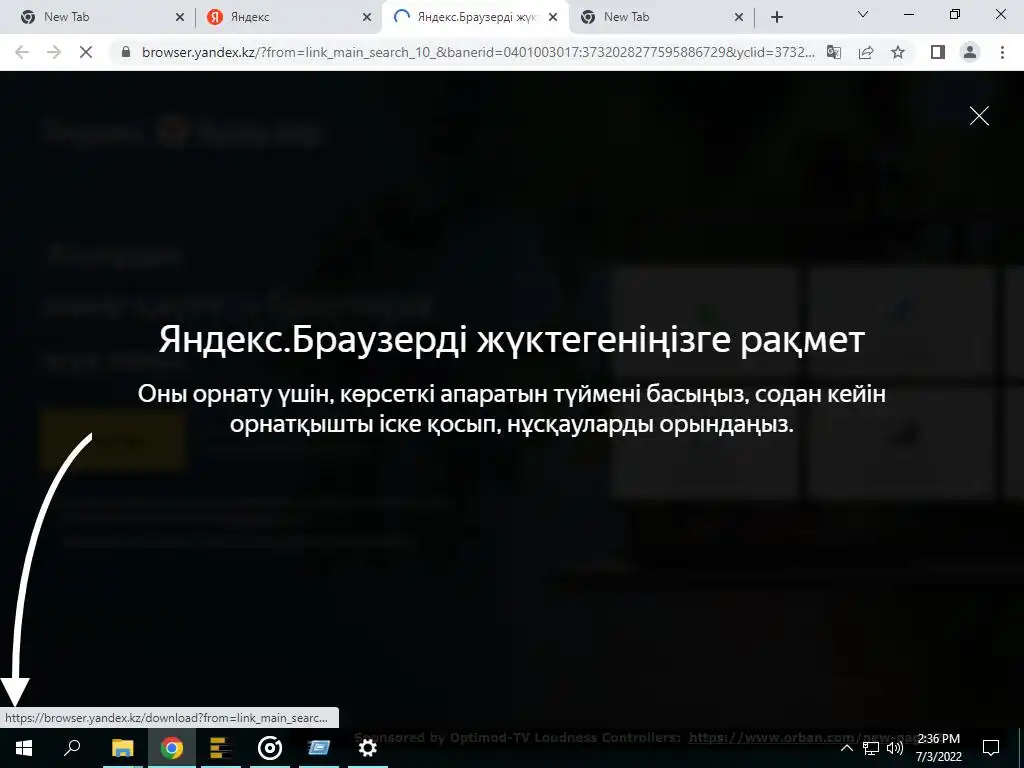The height and width of the screenshot is (768, 1024).
Task: Click the network tray icon
Action: (871, 748)
